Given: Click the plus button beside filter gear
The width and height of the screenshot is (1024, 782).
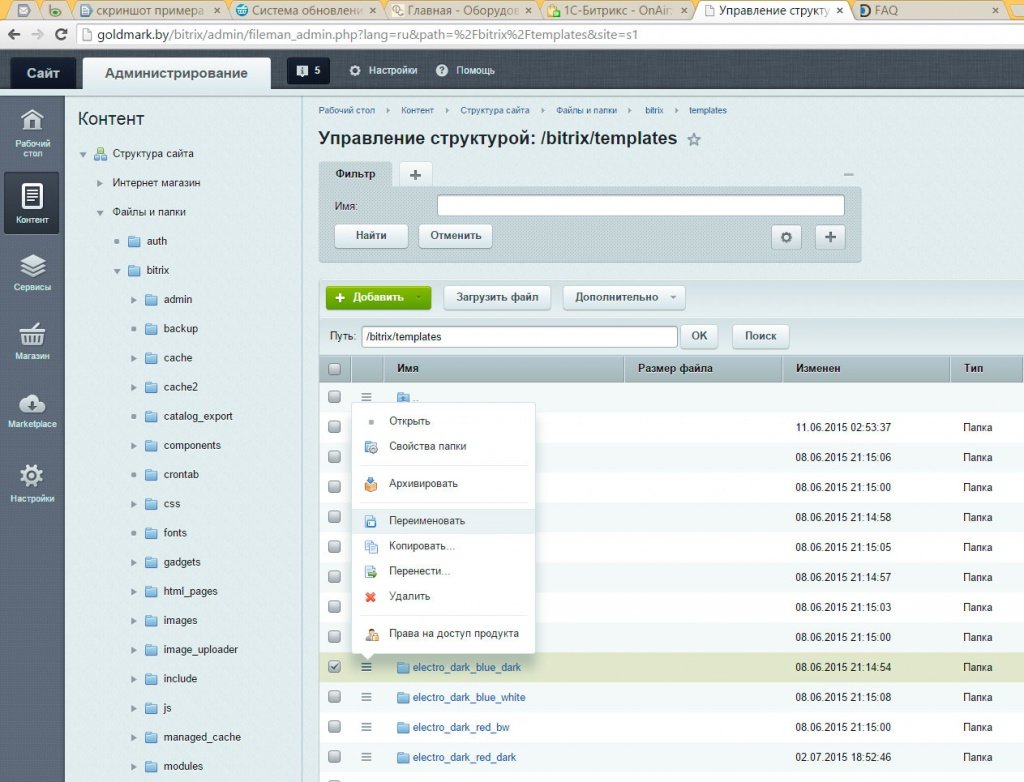Looking at the screenshot, I should coord(830,236).
